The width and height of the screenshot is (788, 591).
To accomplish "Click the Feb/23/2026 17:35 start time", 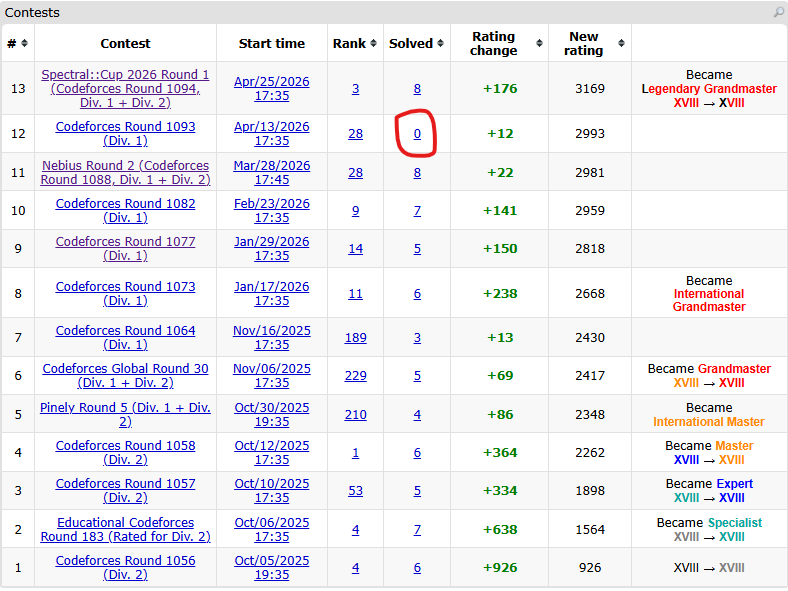I will (x=271, y=210).
